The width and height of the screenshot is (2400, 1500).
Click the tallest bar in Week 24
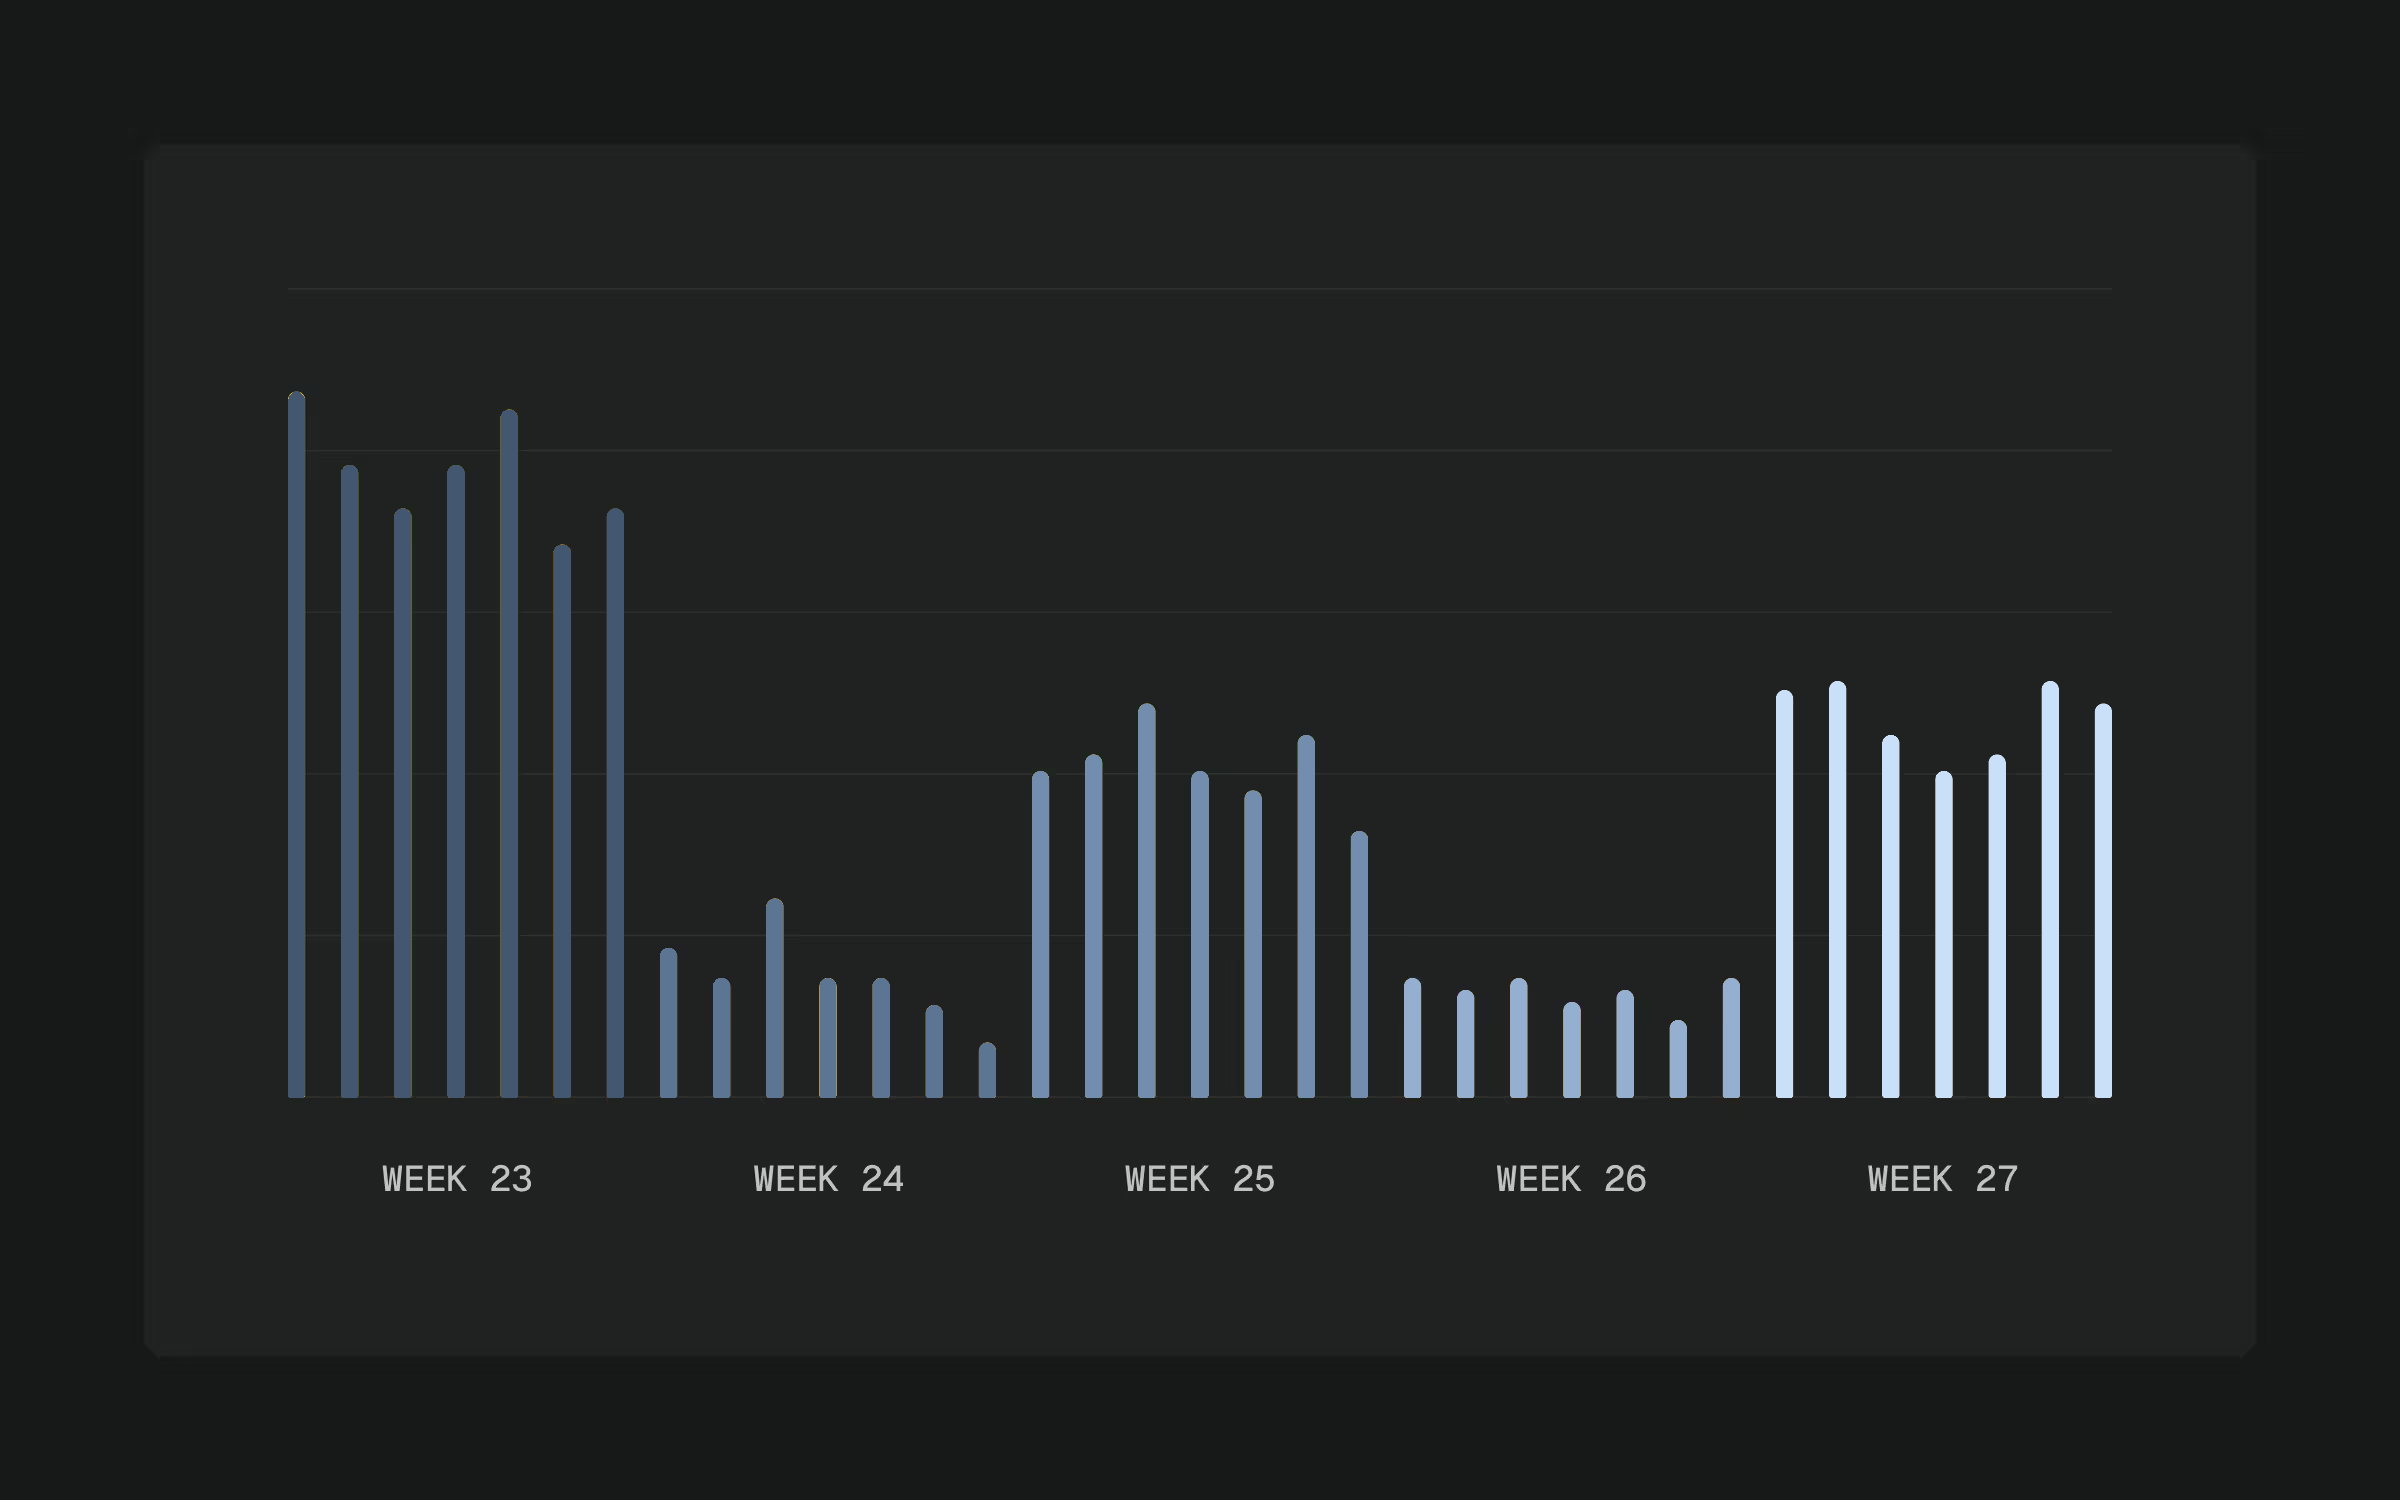(775, 998)
